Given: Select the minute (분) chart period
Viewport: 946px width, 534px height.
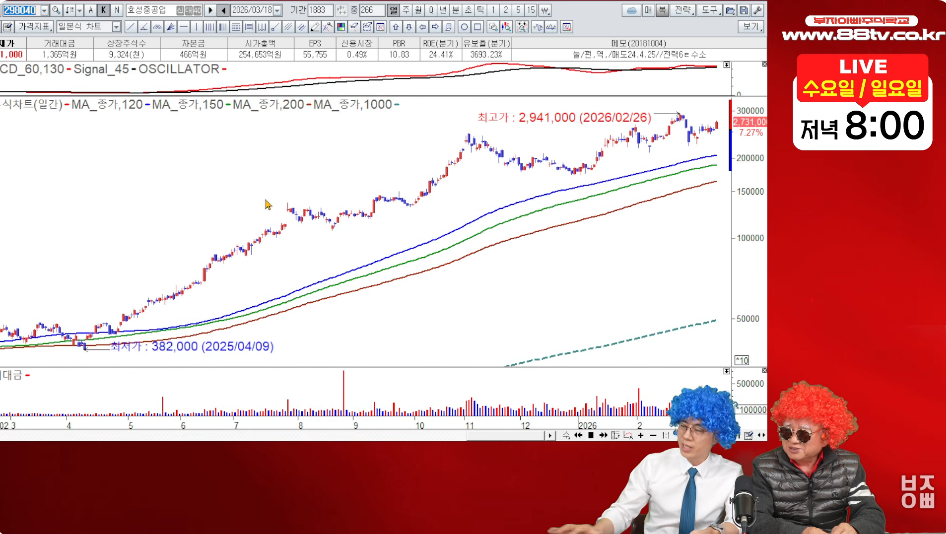Looking at the screenshot, I should click(456, 10).
